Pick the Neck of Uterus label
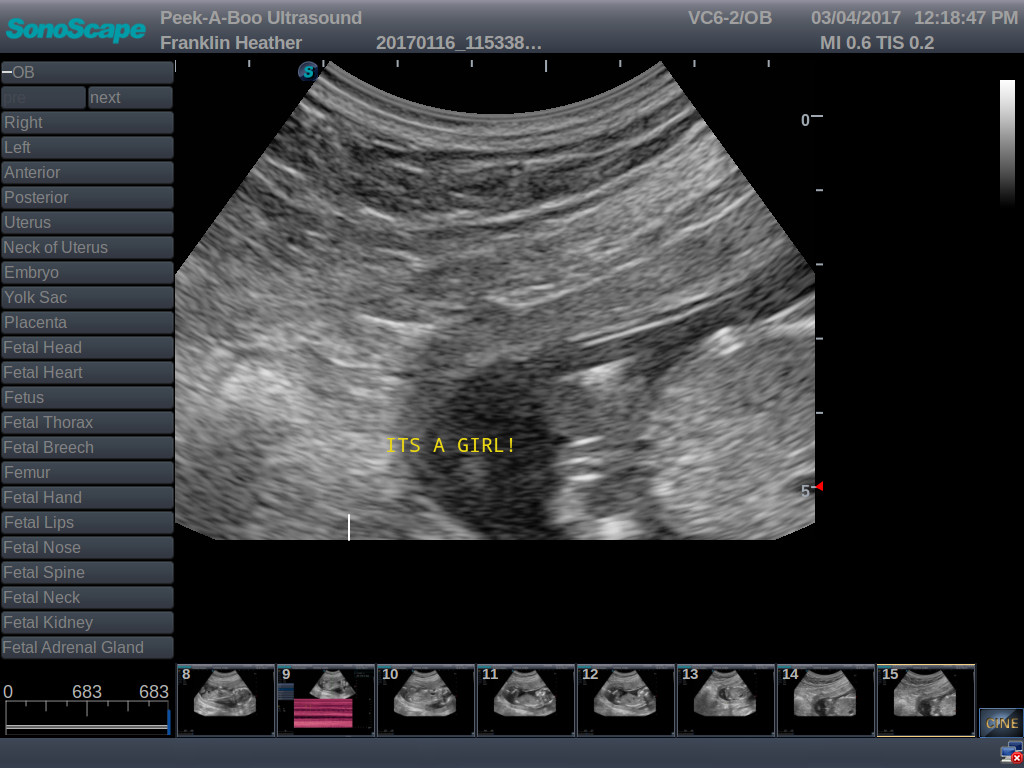1024x768 pixels. (x=87, y=248)
